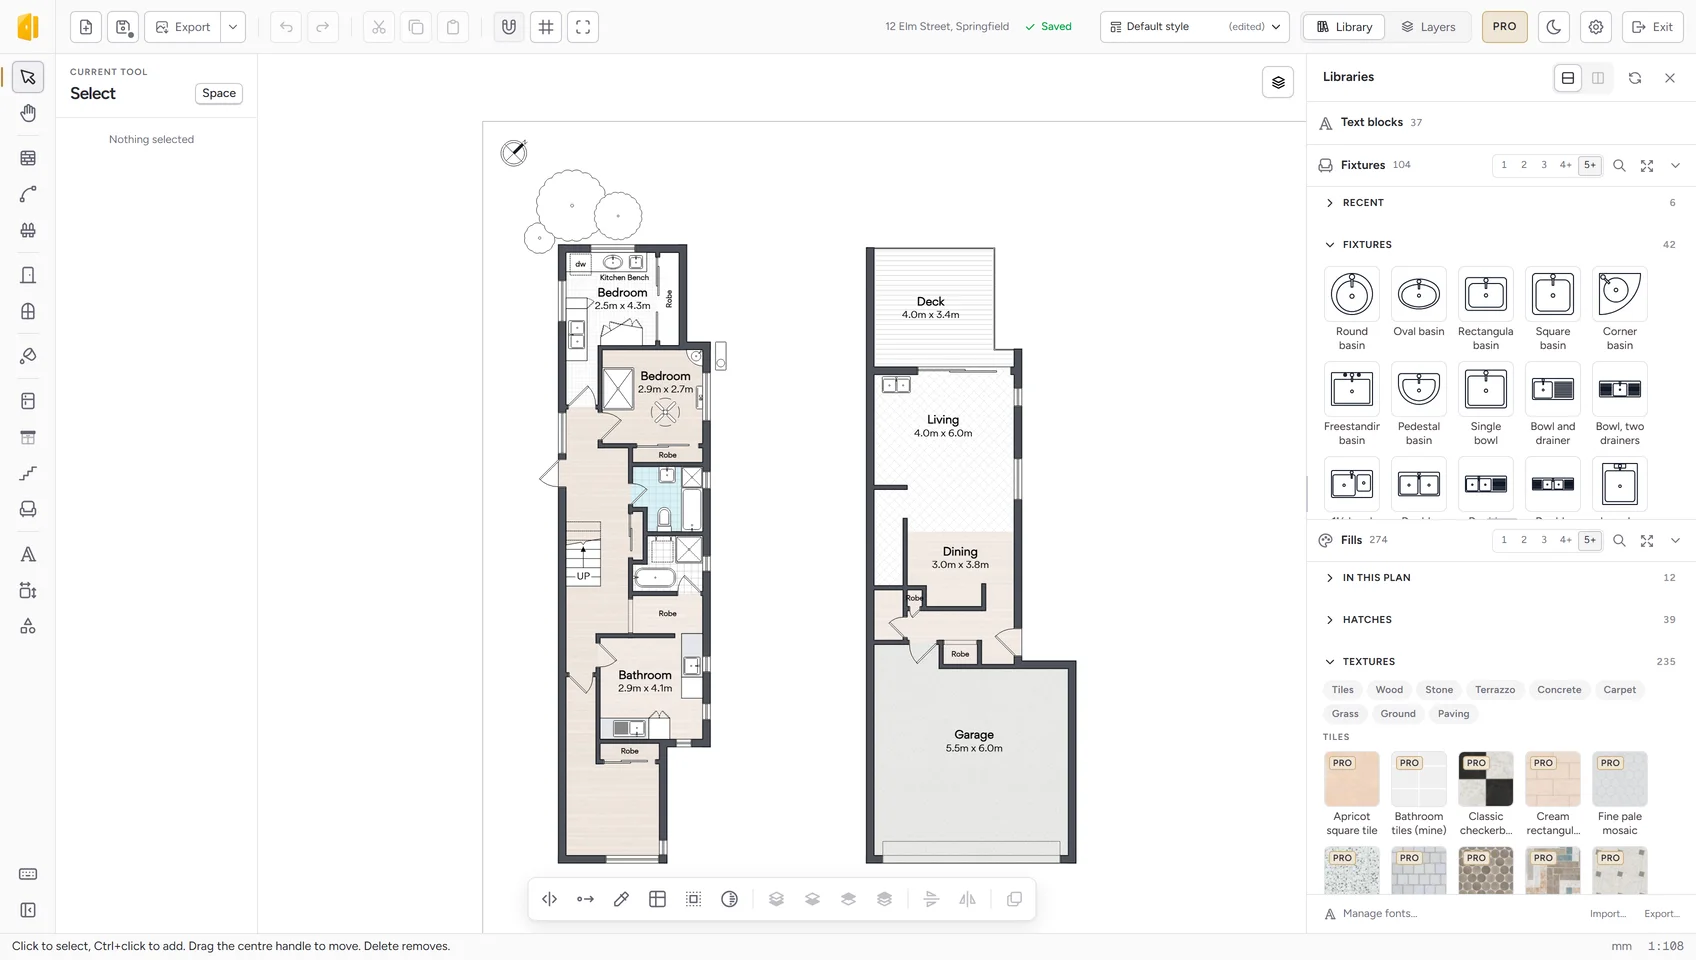Click the Undo arrow
1696x960 pixels.
(x=286, y=27)
